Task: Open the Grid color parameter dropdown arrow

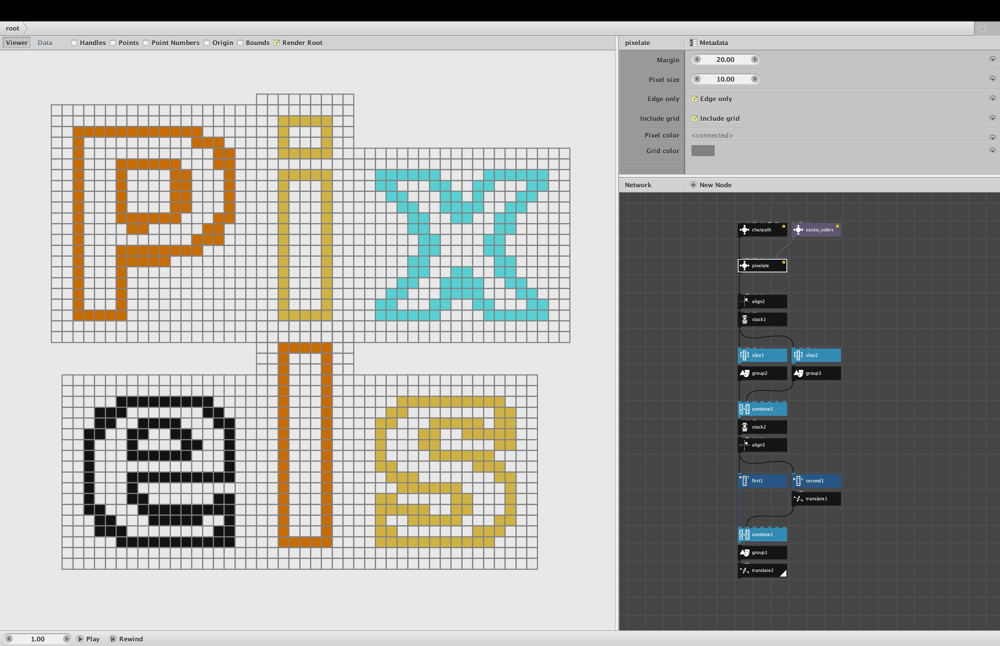Action: pos(992,150)
